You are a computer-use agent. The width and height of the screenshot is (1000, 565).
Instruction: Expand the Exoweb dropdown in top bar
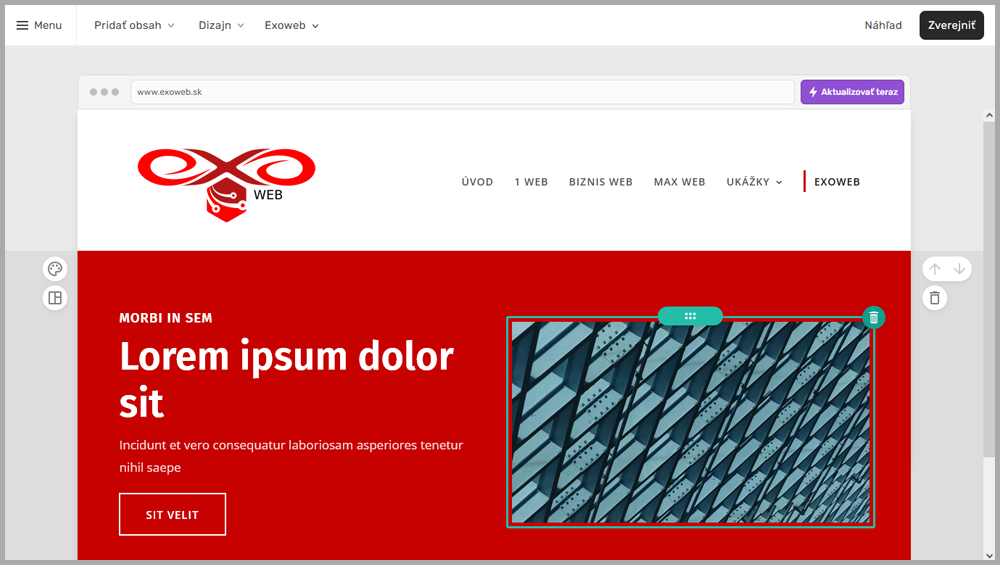[x=291, y=26]
